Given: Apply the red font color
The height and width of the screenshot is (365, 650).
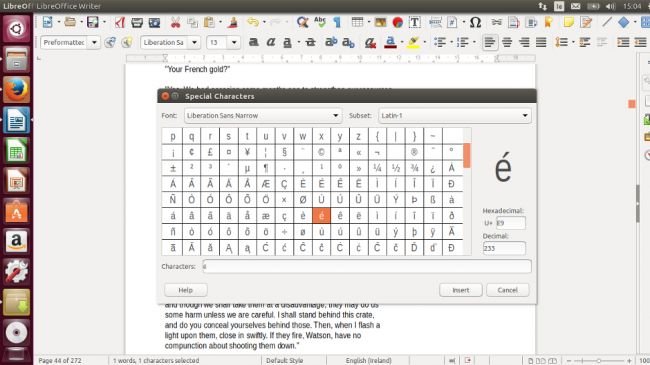Looking at the screenshot, I should tap(390, 42).
